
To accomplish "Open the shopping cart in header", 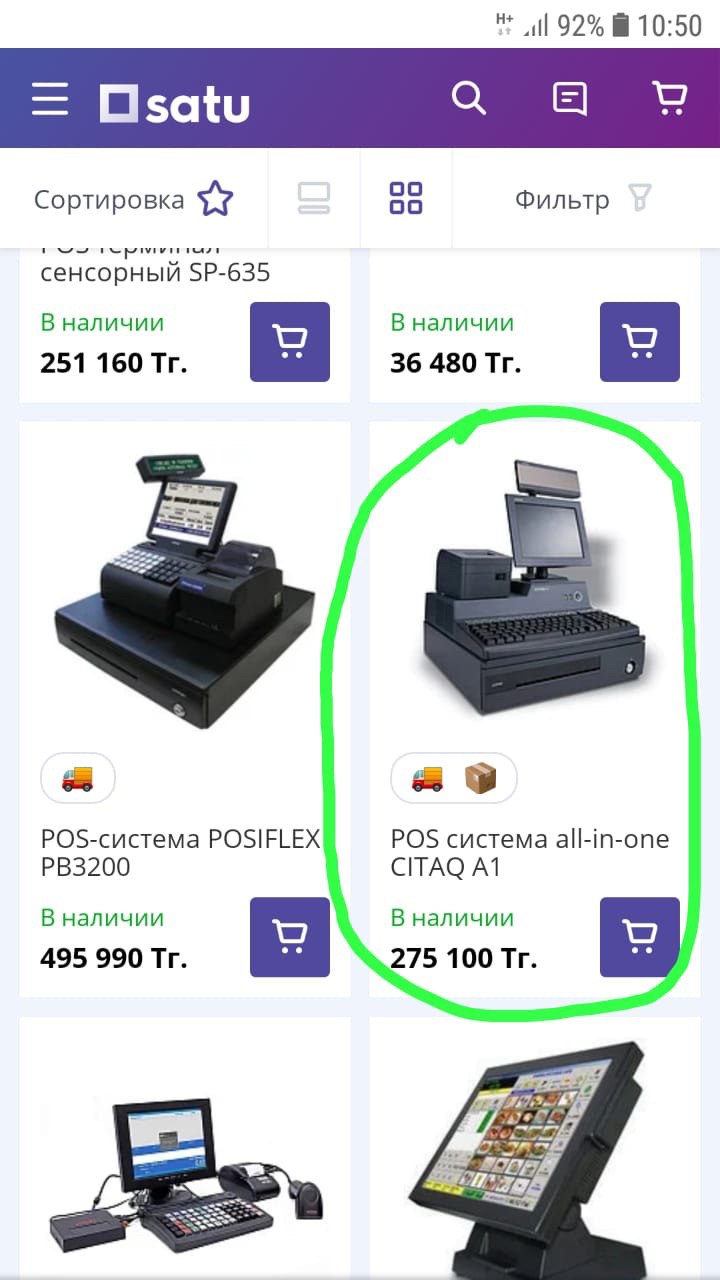I will click(669, 99).
